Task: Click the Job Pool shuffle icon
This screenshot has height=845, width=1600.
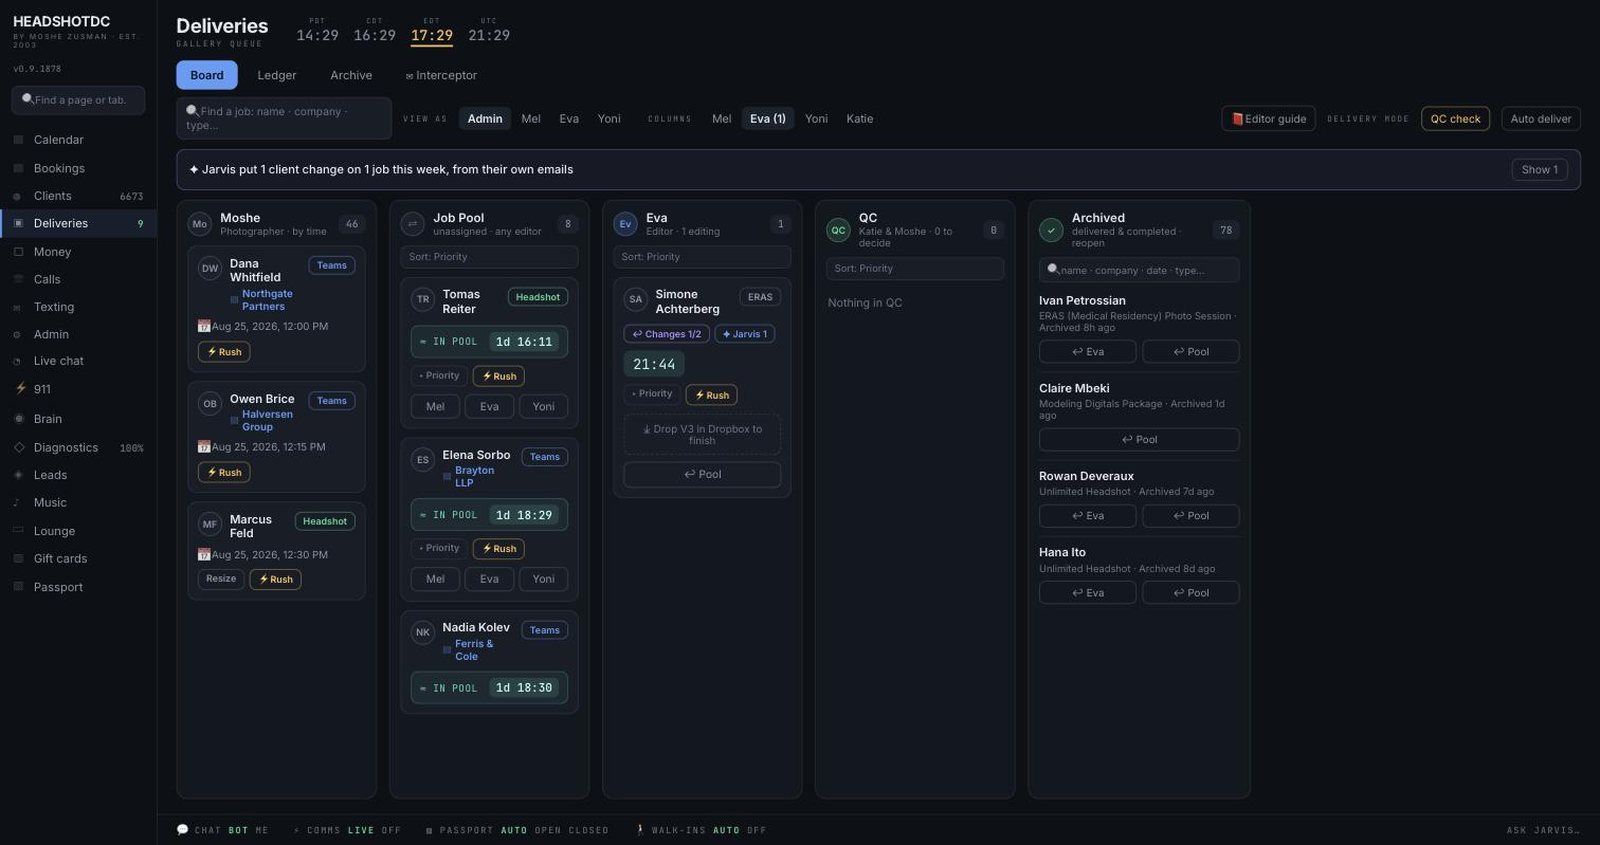Action: pyautogui.click(x=413, y=224)
